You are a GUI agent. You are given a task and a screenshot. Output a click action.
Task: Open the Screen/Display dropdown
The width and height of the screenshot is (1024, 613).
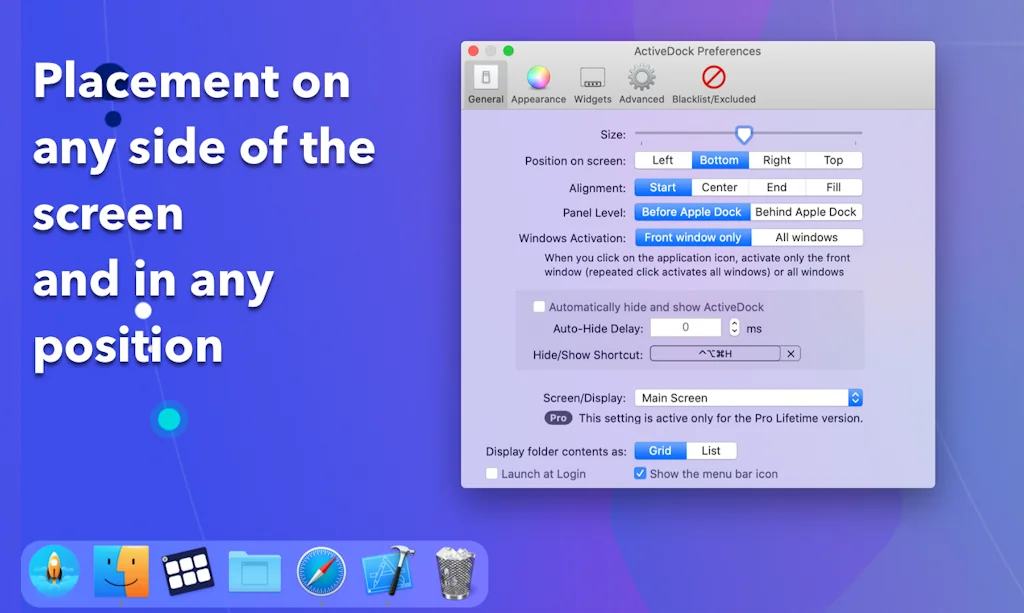855,397
